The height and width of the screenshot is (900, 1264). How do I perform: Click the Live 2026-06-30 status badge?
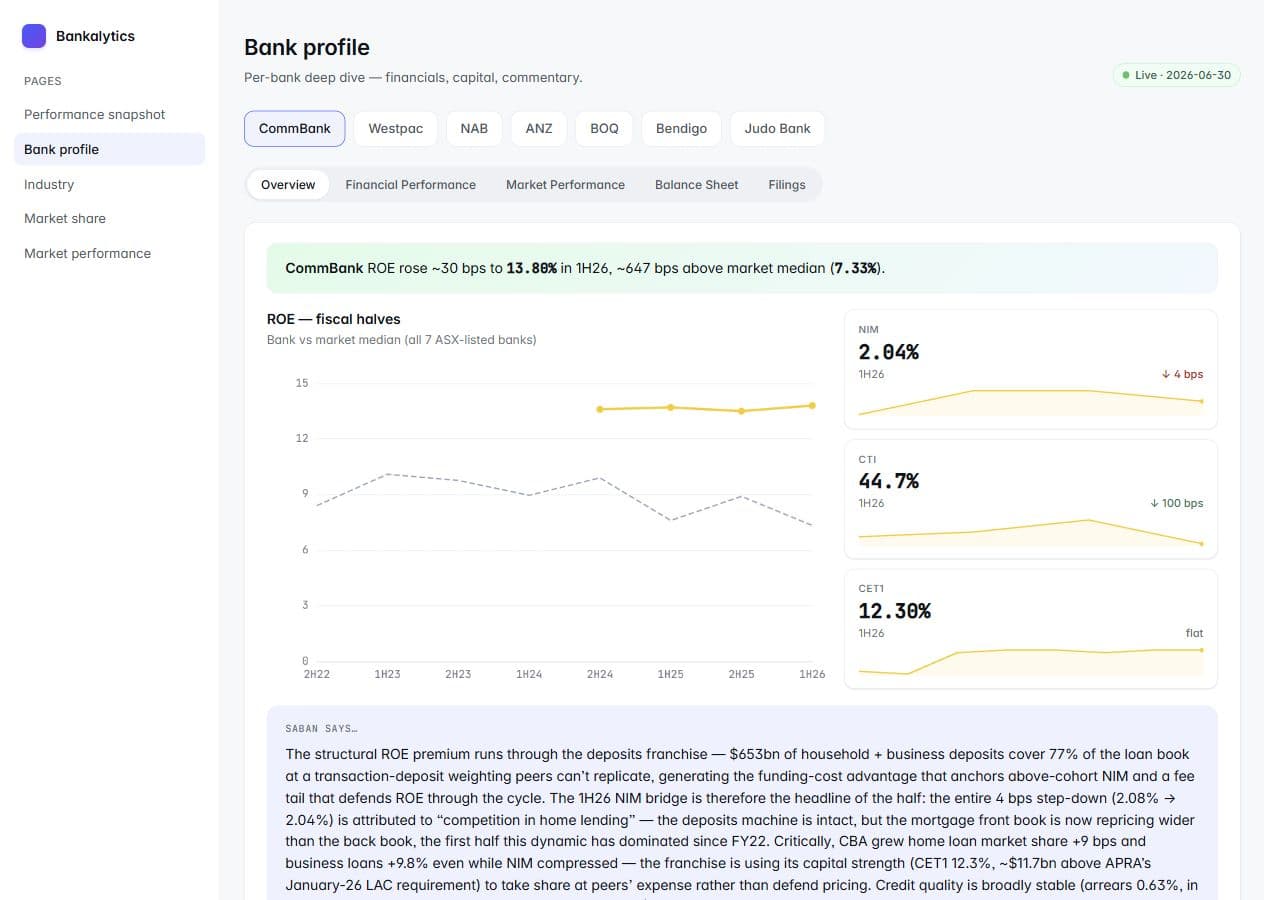(1176, 75)
